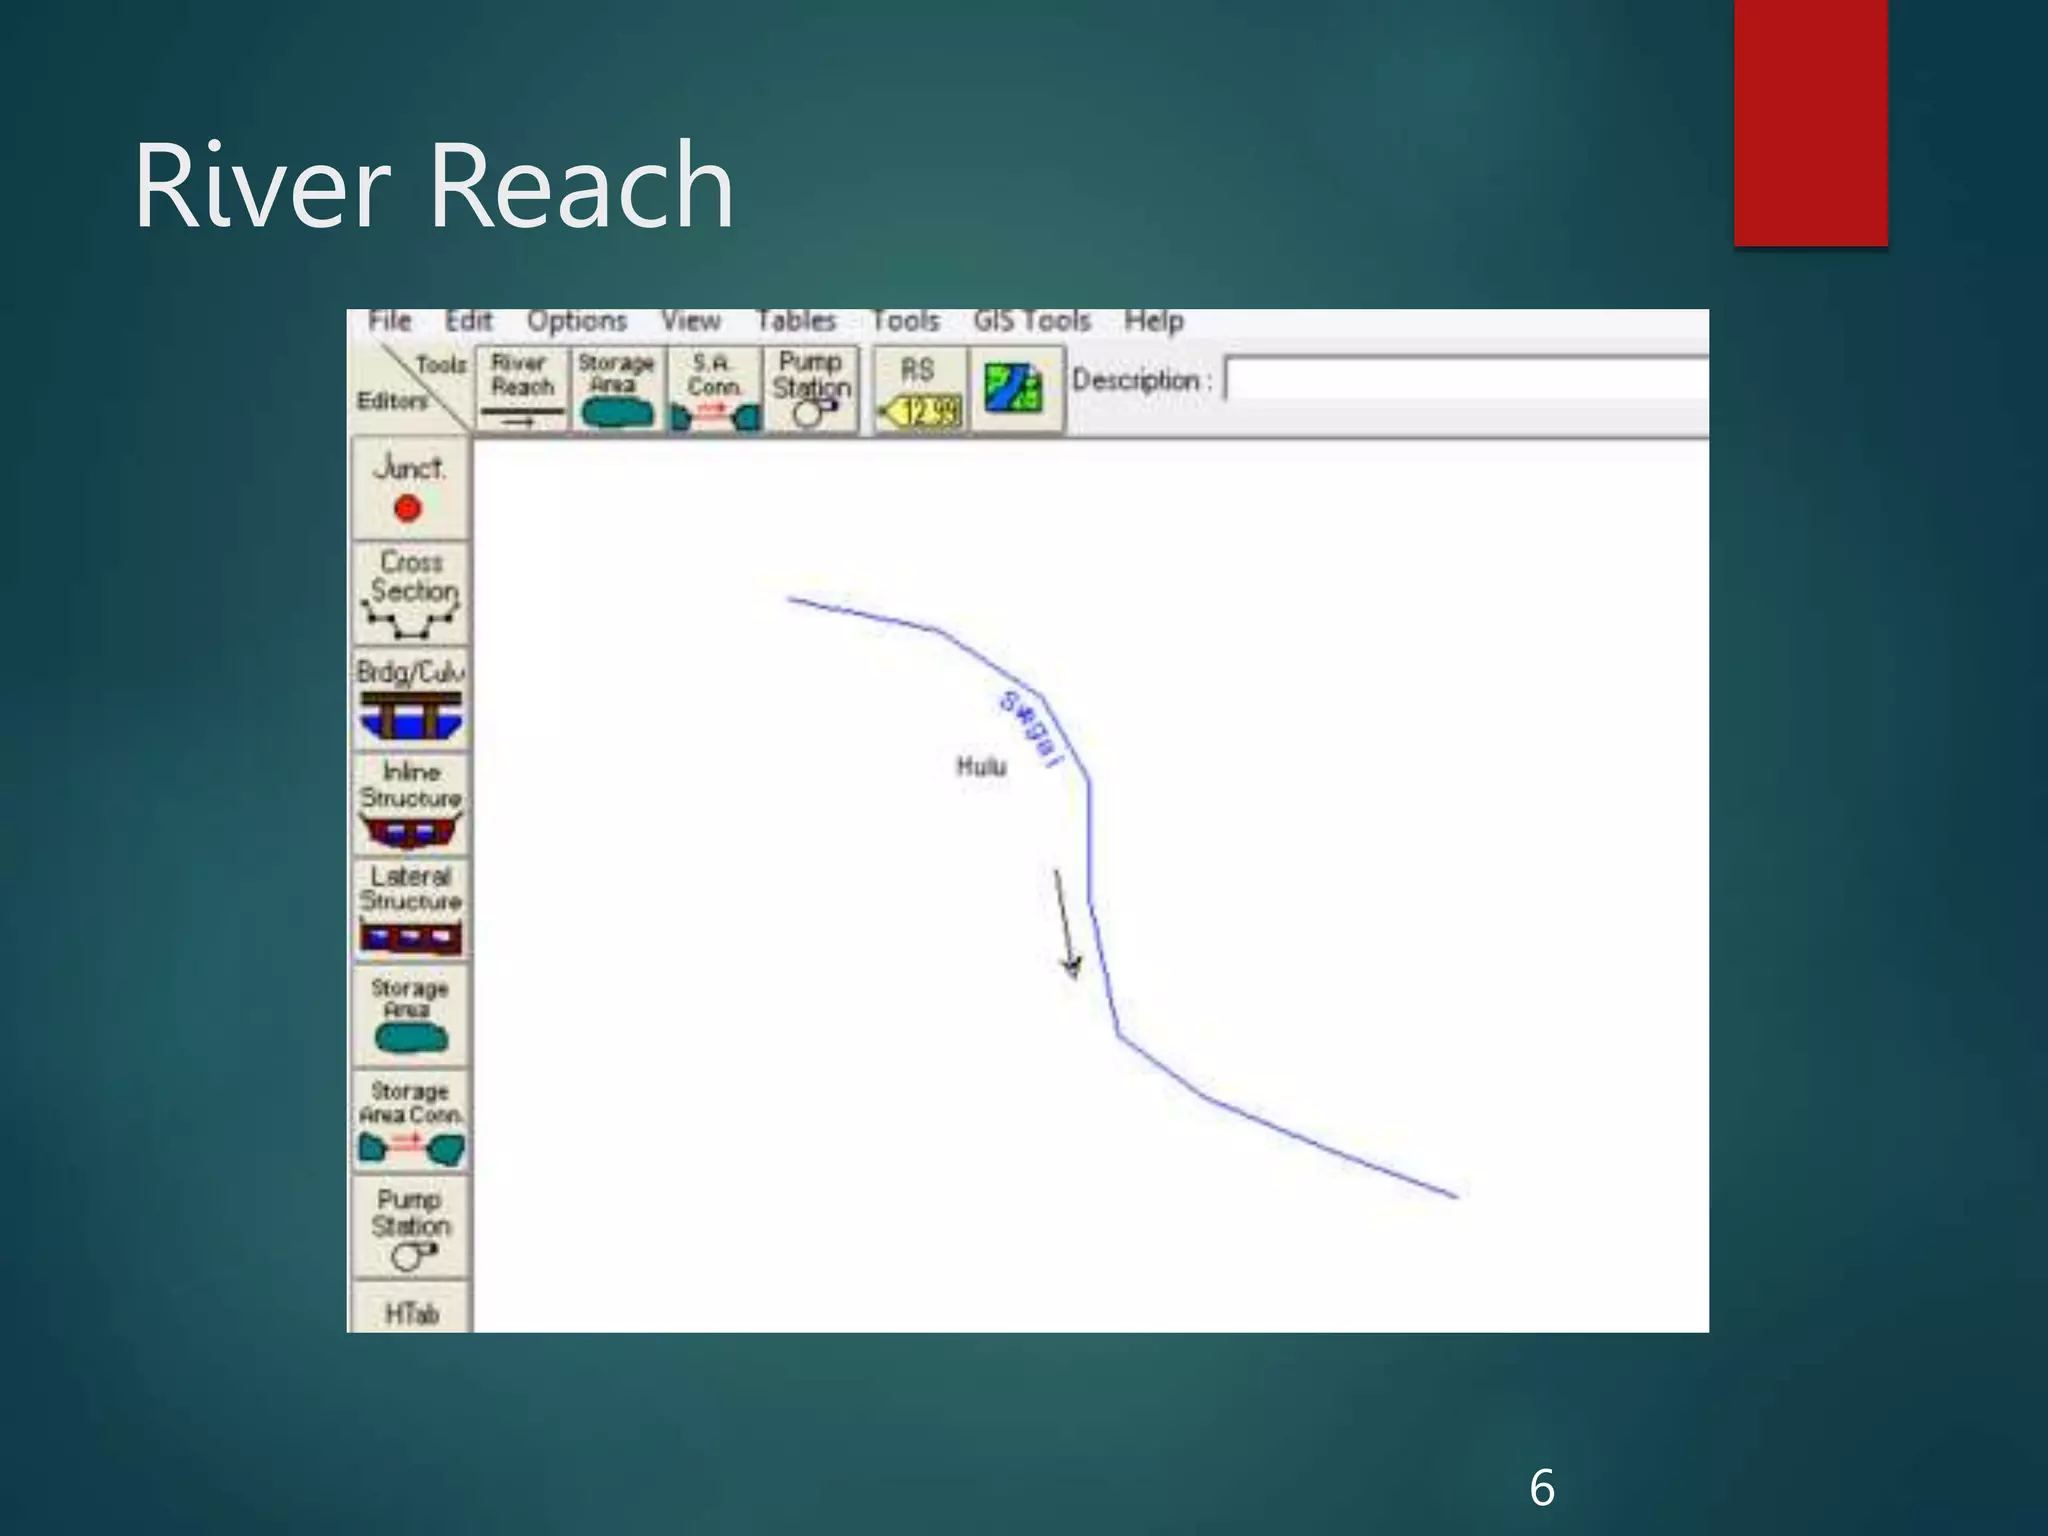The image size is (2048, 1536).
Task: Click the RS river station tool
Action: [x=919, y=389]
